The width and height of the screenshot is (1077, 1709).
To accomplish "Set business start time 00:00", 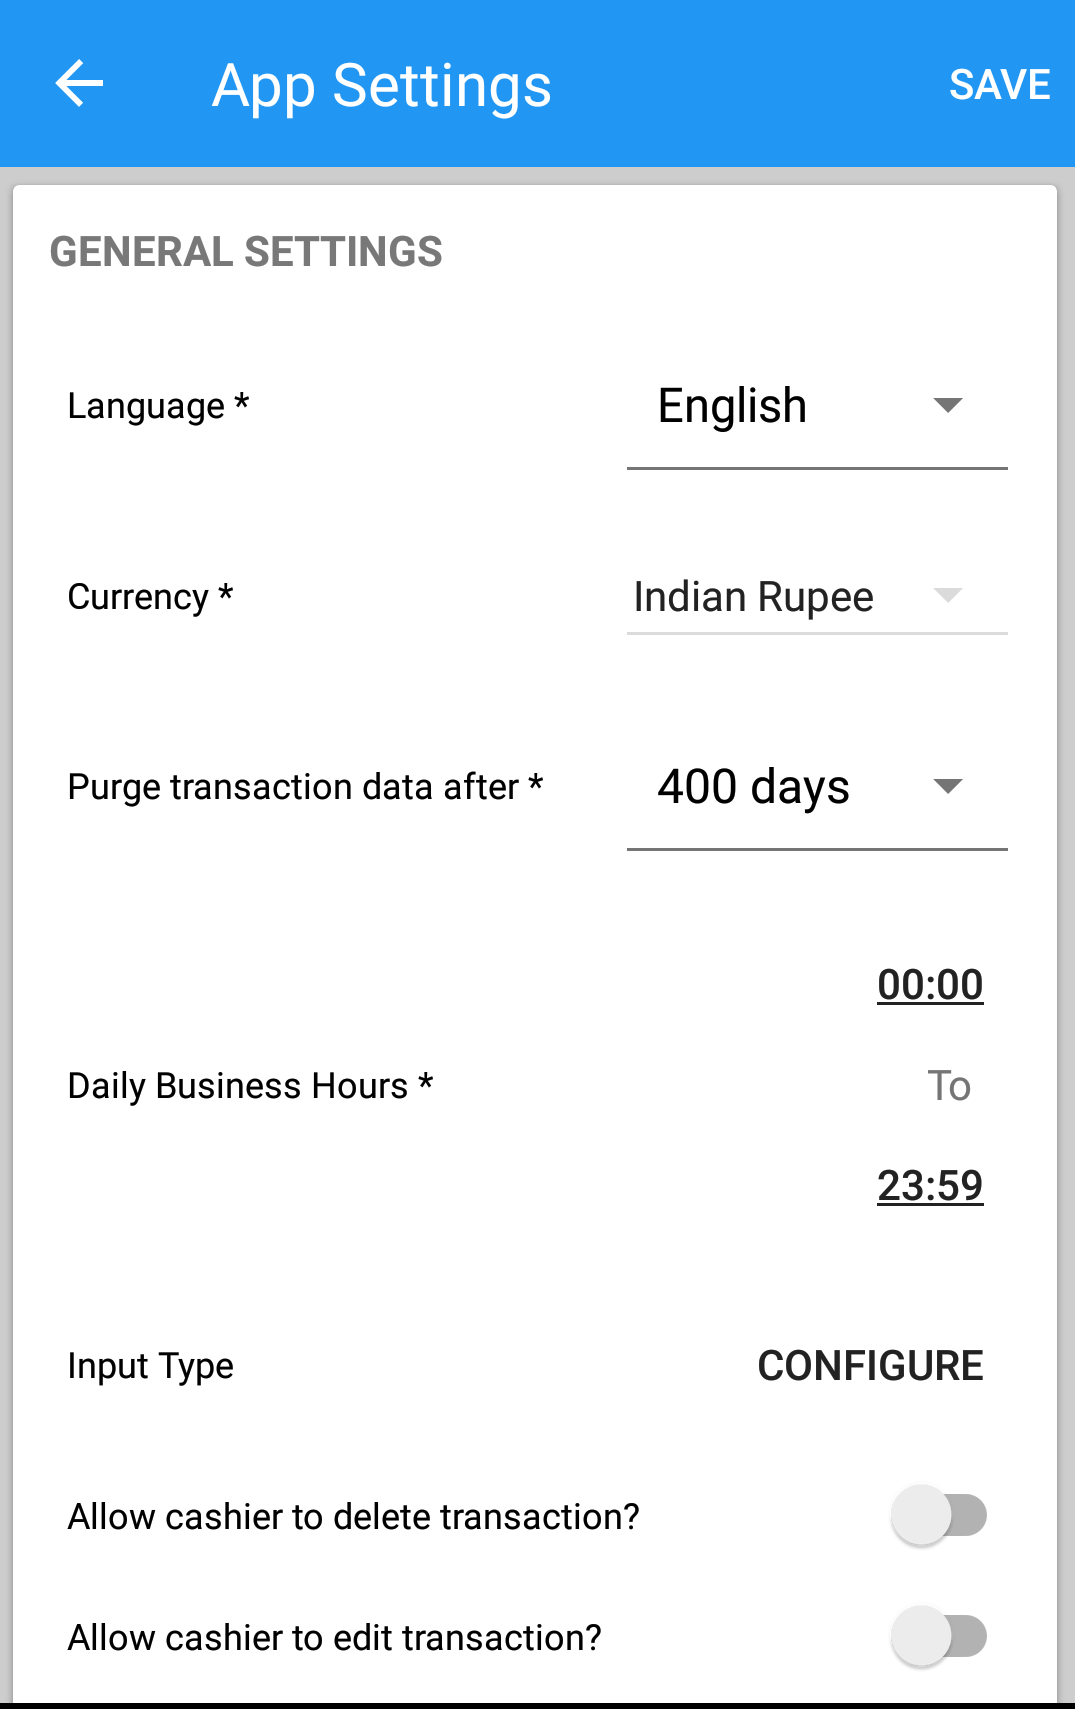I will [x=930, y=985].
